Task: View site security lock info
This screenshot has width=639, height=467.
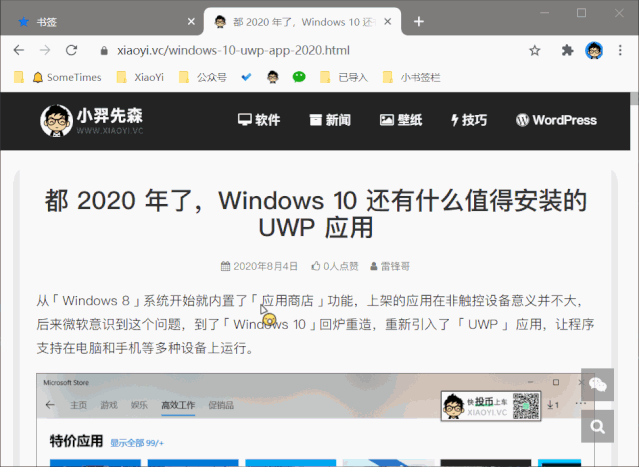Action: (x=104, y=51)
